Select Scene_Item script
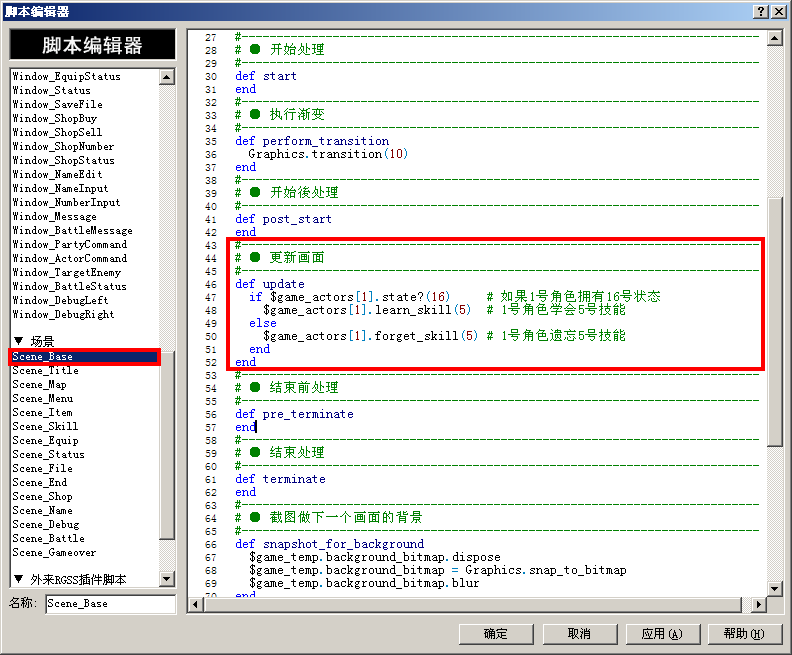Viewport: 792px width, 655px height. [x=42, y=413]
